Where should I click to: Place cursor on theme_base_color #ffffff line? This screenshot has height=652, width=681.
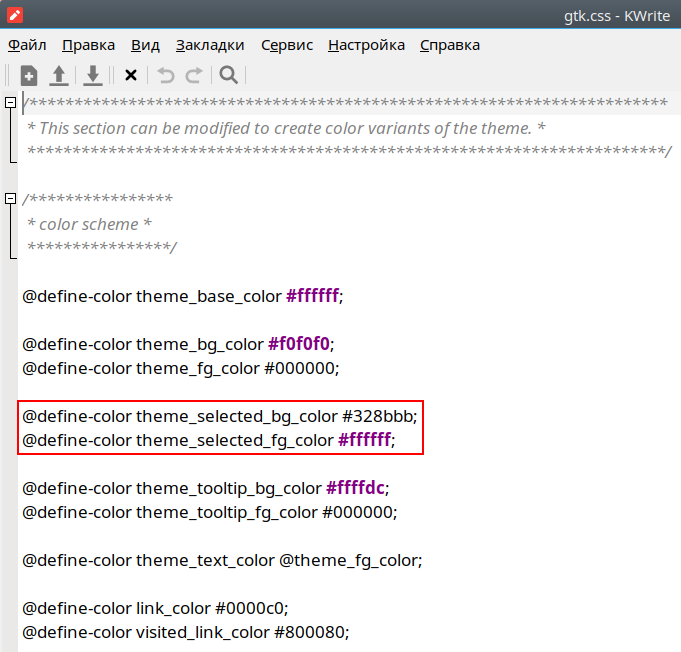pyautogui.click(x=183, y=296)
